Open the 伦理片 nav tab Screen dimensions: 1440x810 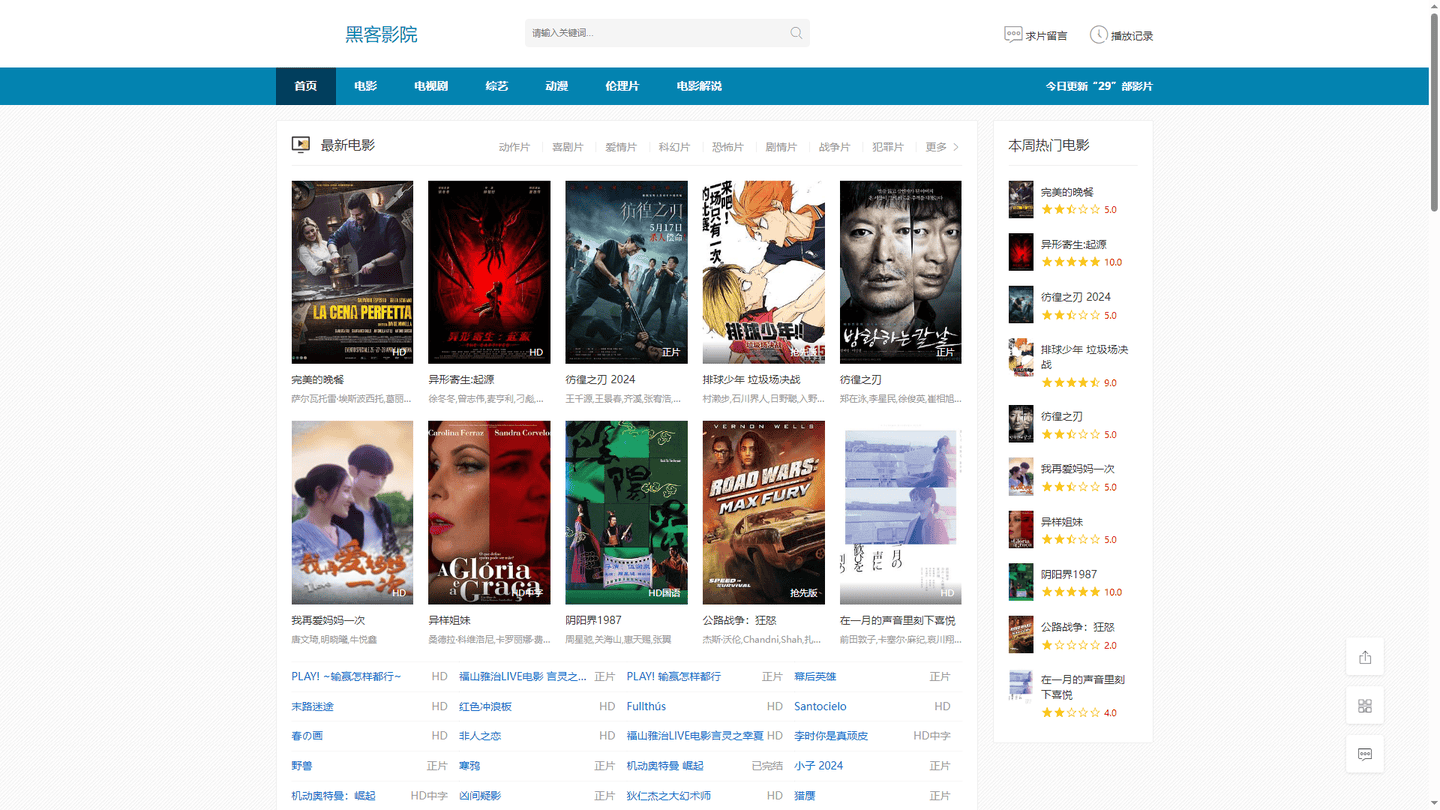[x=622, y=86]
